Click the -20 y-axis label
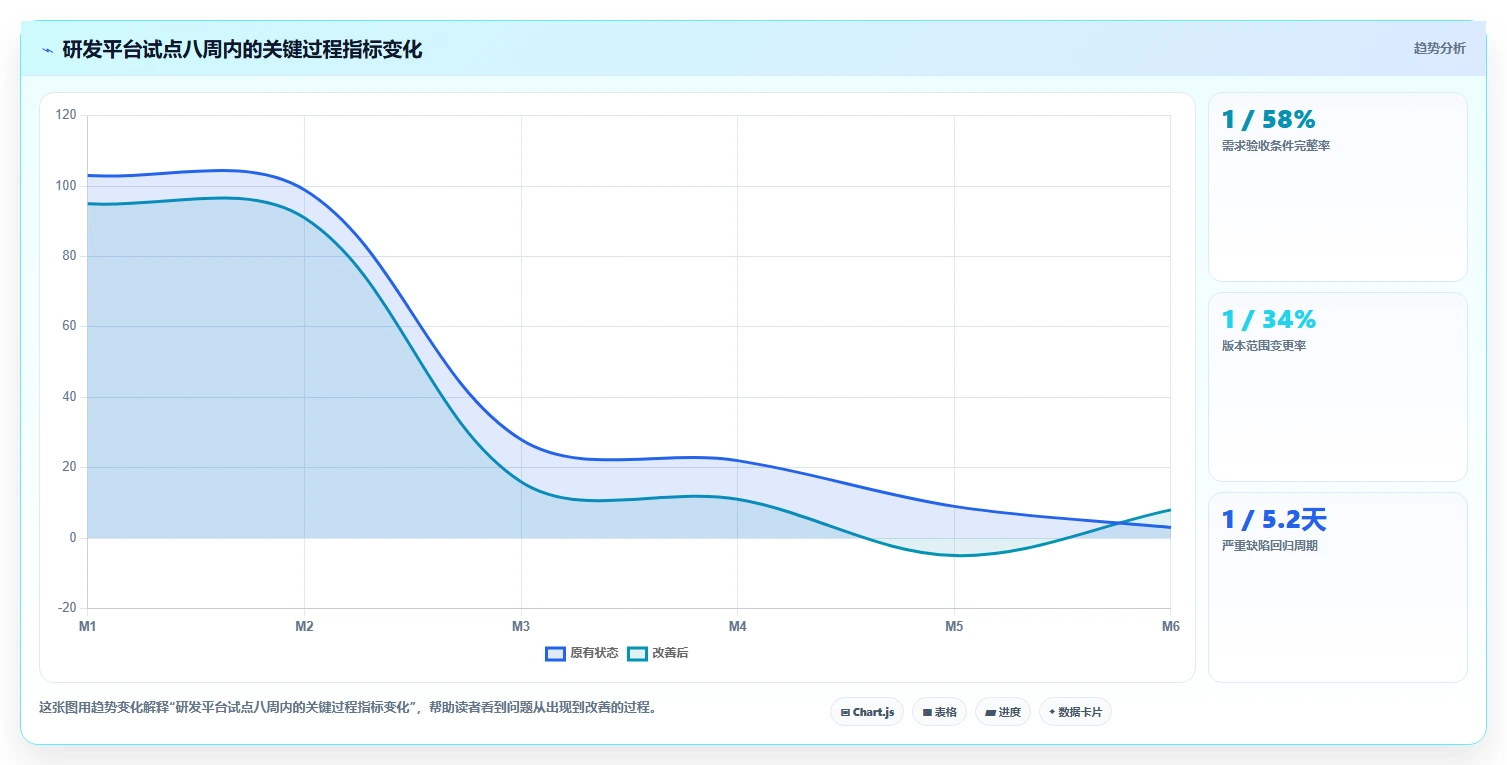This screenshot has height=765, width=1507. tap(67, 608)
